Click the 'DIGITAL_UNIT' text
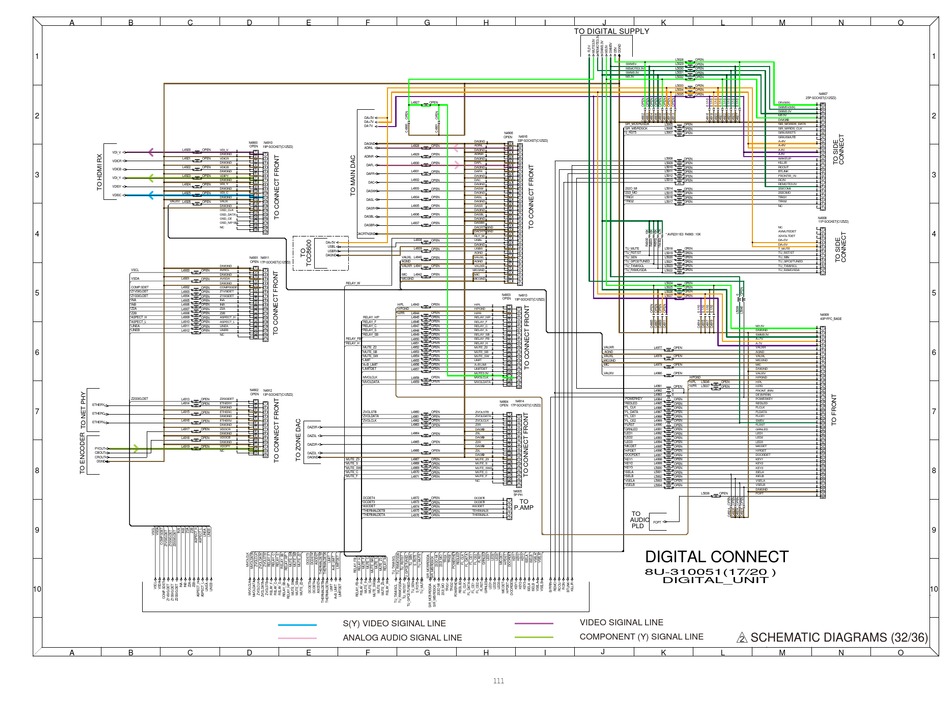 pyautogui.click(x=715, y=580)
